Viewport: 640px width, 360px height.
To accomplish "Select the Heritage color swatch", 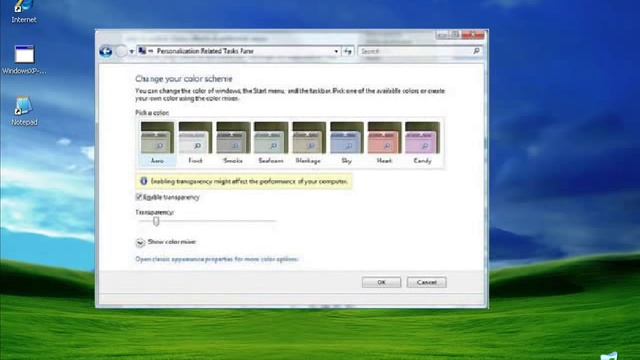I will click(309, 143).
